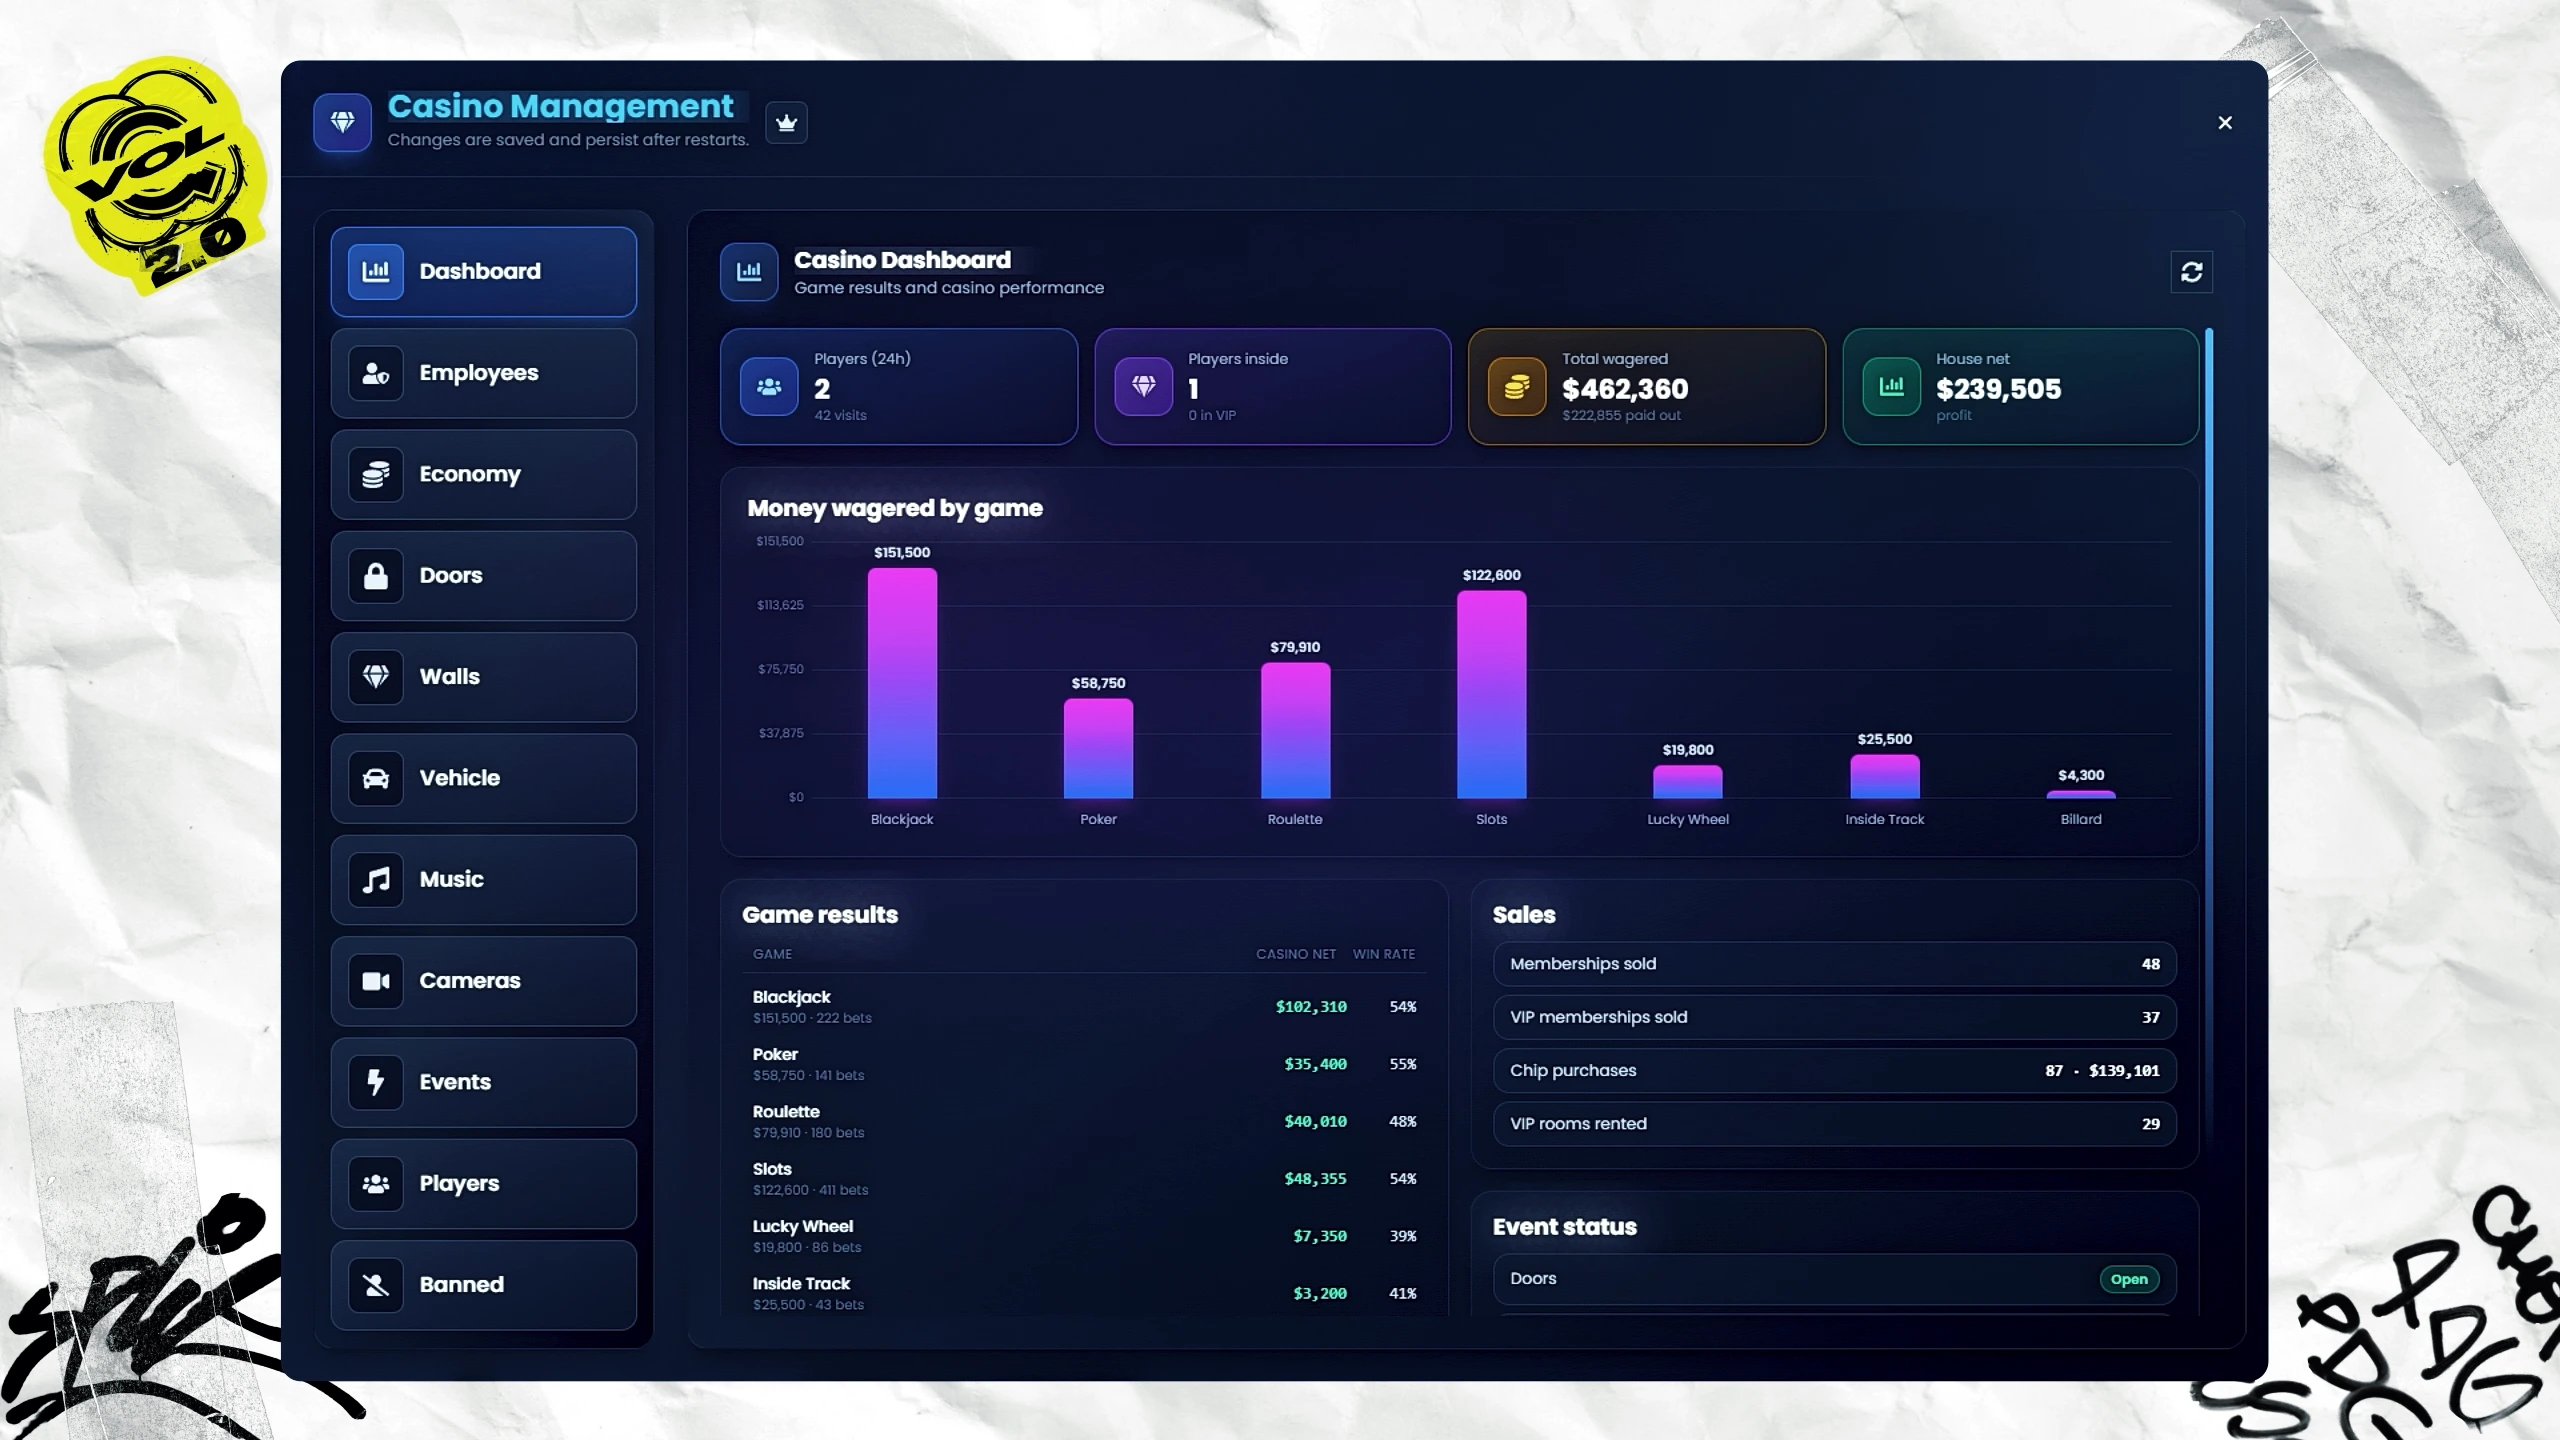This screenshot has height=1440, width=2560.
Task: Open the Doors section
Action: [484, 576]
